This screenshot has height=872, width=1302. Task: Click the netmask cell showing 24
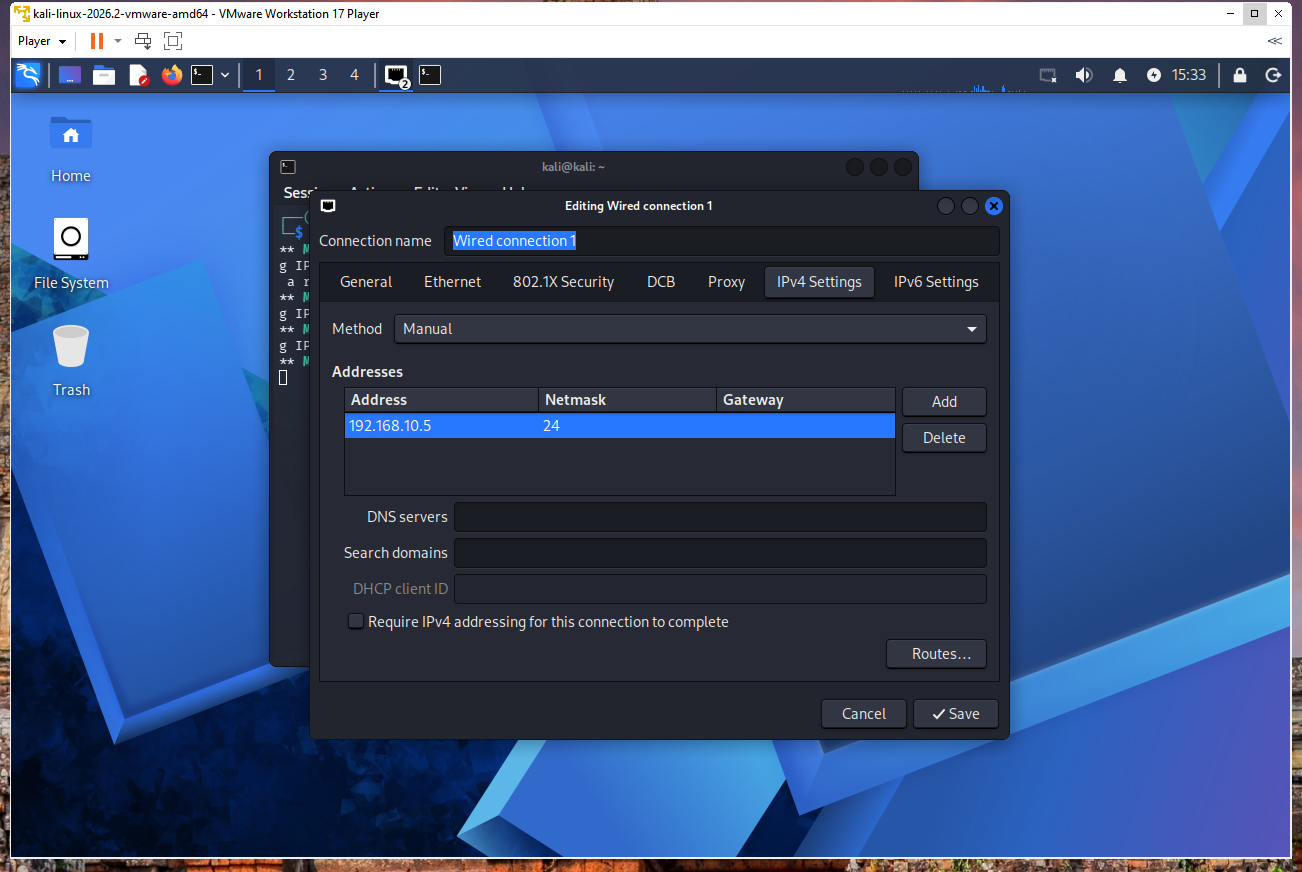pos(627,426)
